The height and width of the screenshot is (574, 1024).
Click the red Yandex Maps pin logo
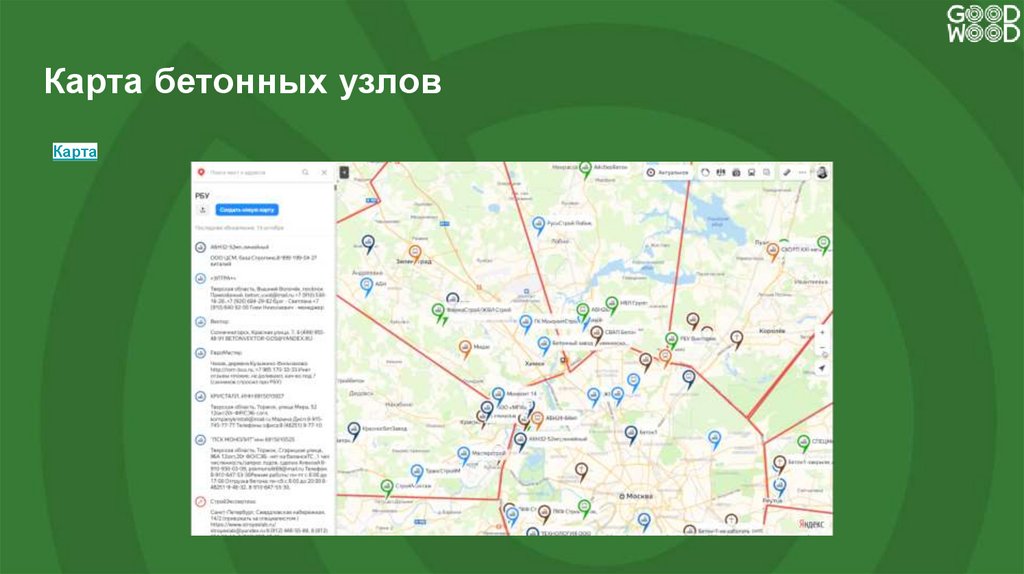(x=201, y=172)
